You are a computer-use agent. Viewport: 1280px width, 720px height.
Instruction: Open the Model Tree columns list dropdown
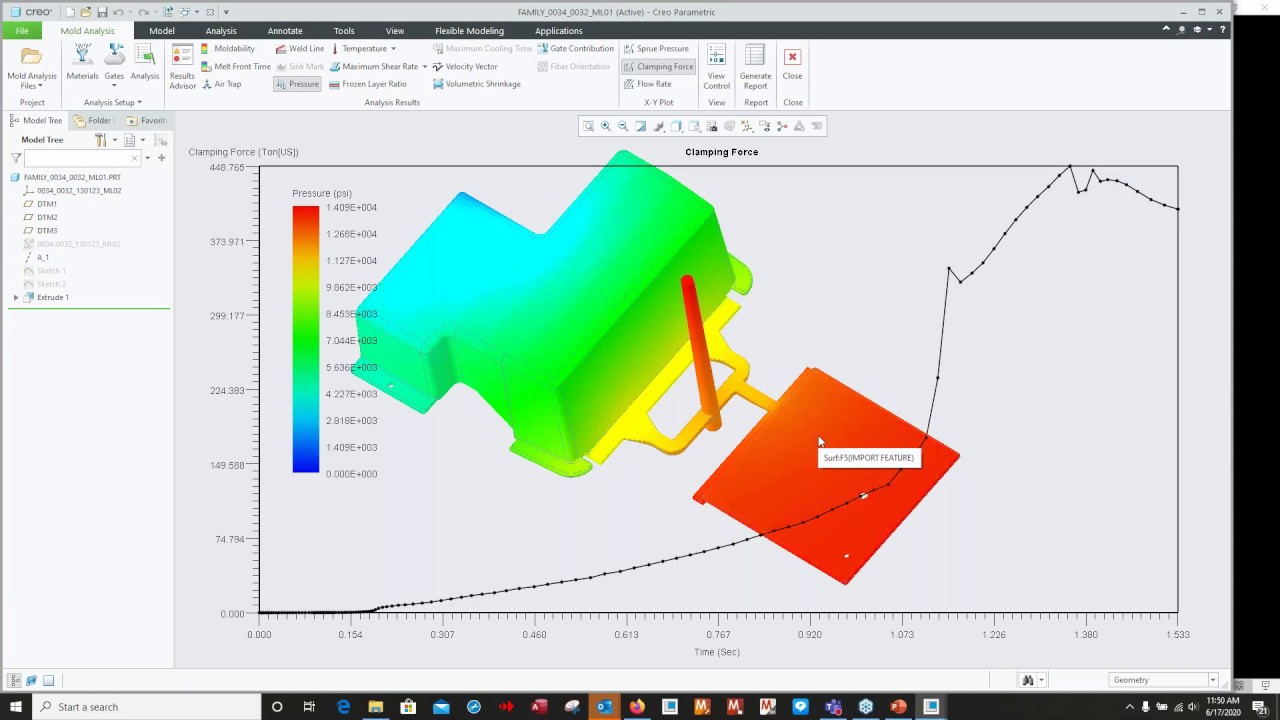click(x=134, y=140)
